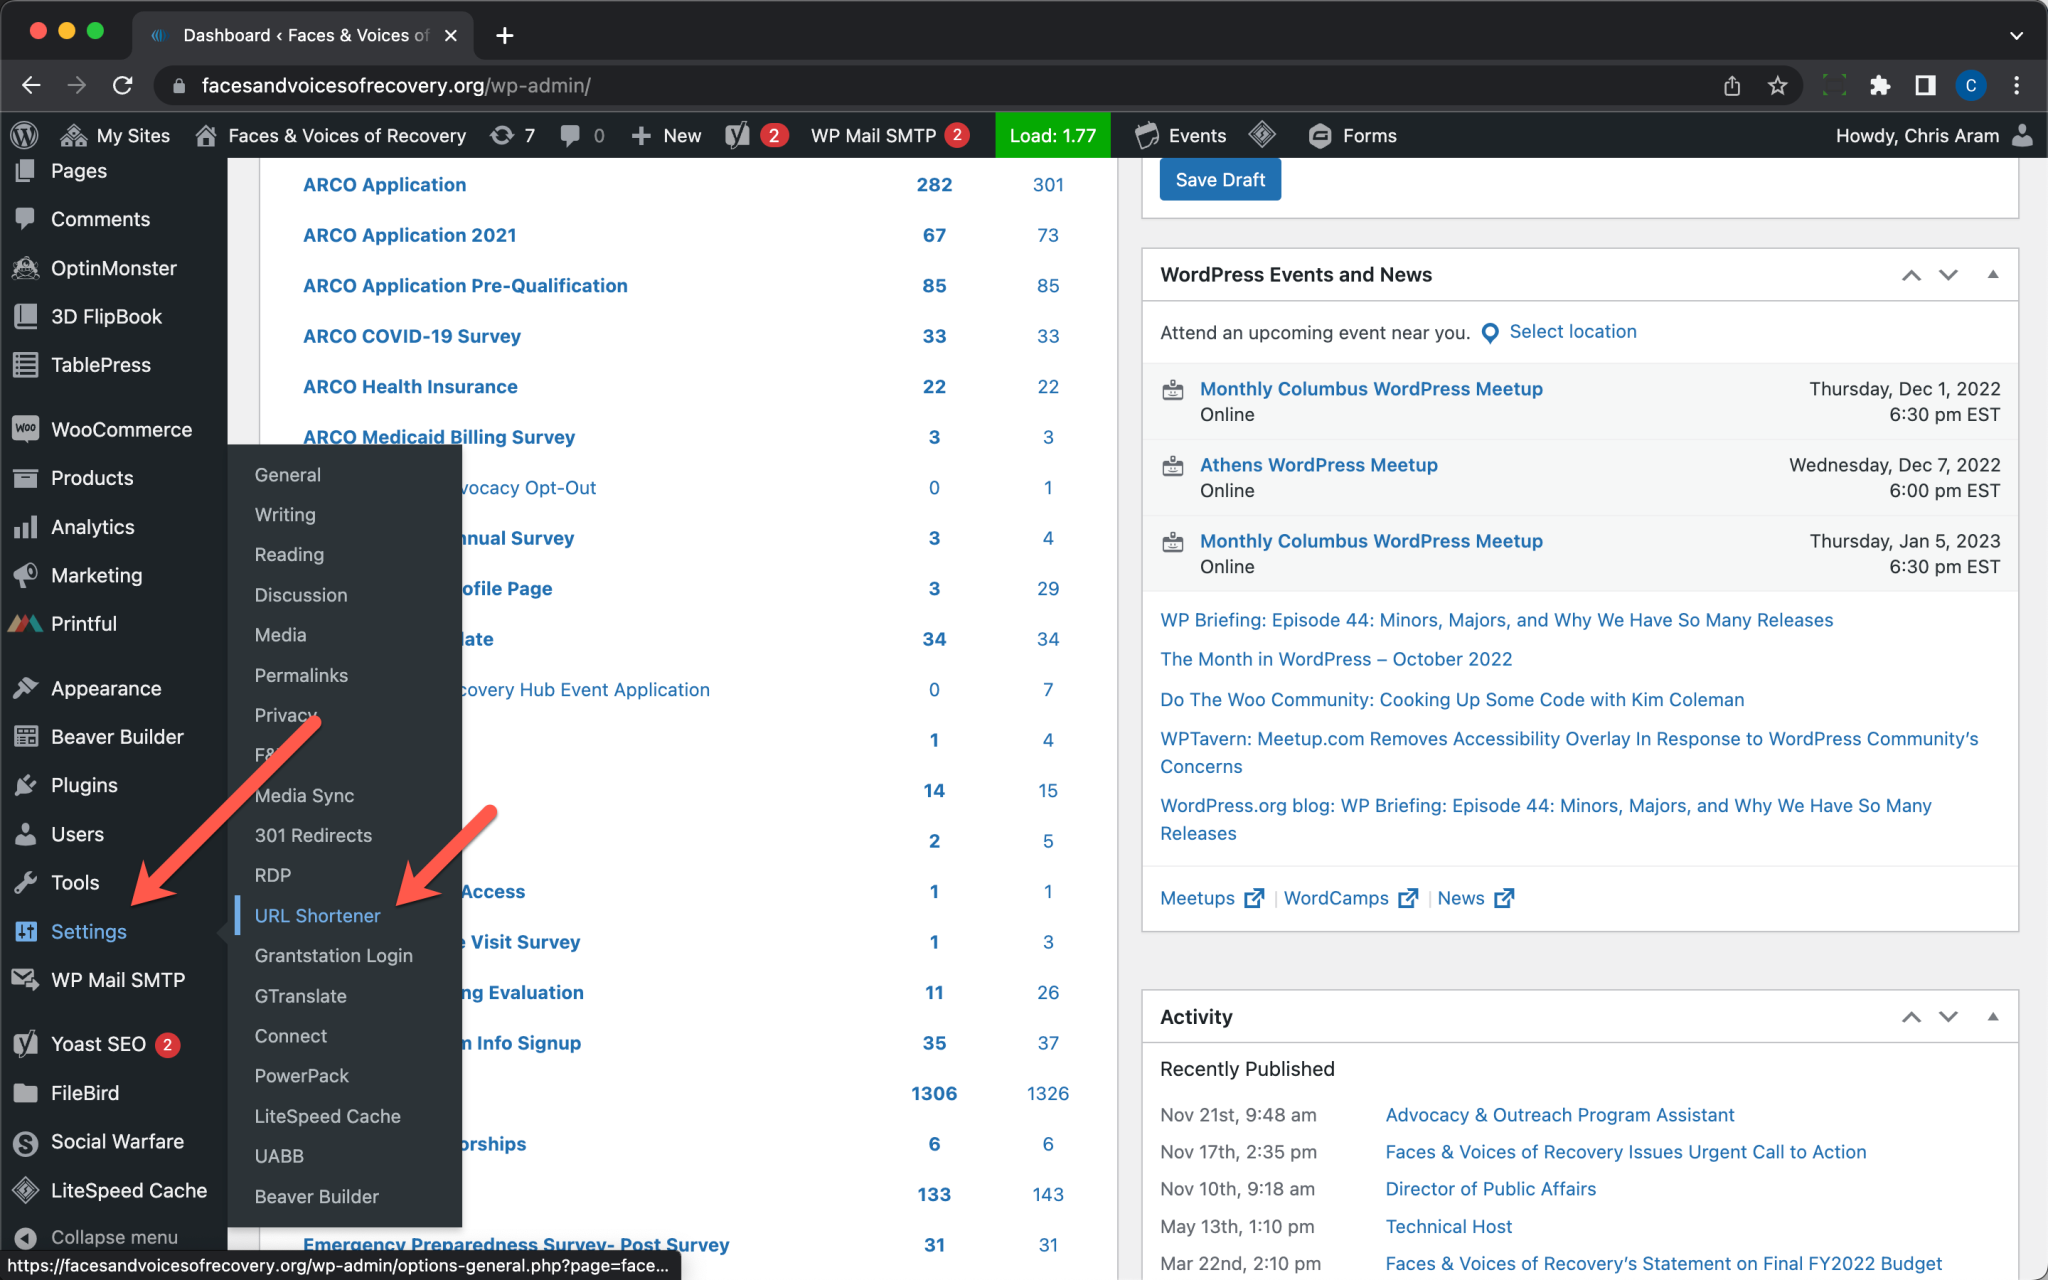The height and width of the screenshot is (1280, 2048).
Task: Toggle the Activity panel triangle
Action: click(x=1992, y=1017)
